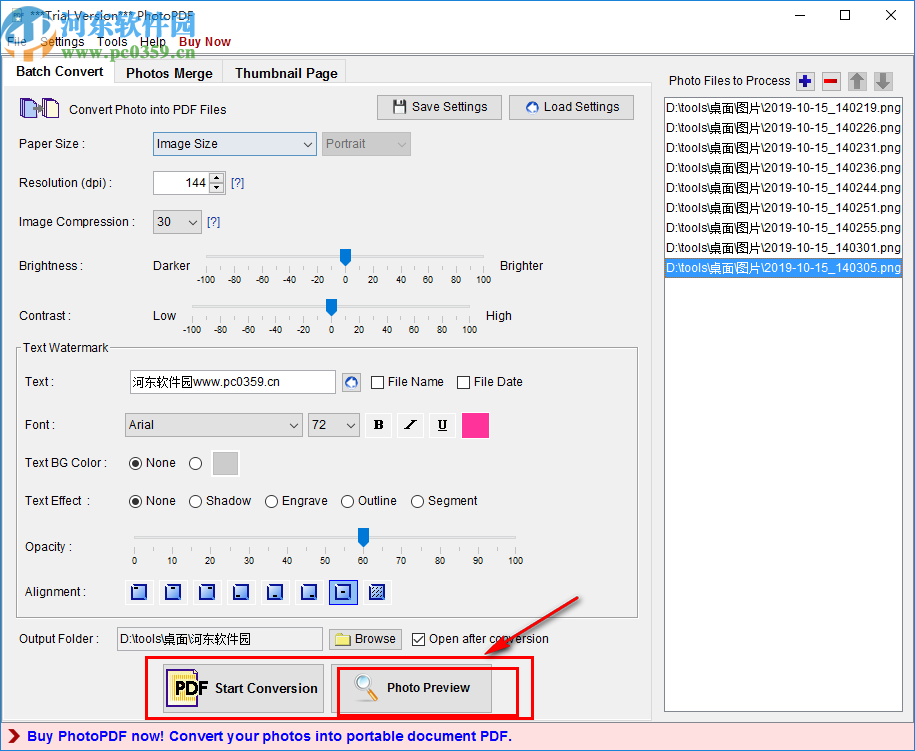Move selected photo up the list
The height and width of the screenshot is (751, 915).
click(x=857, y=81)
